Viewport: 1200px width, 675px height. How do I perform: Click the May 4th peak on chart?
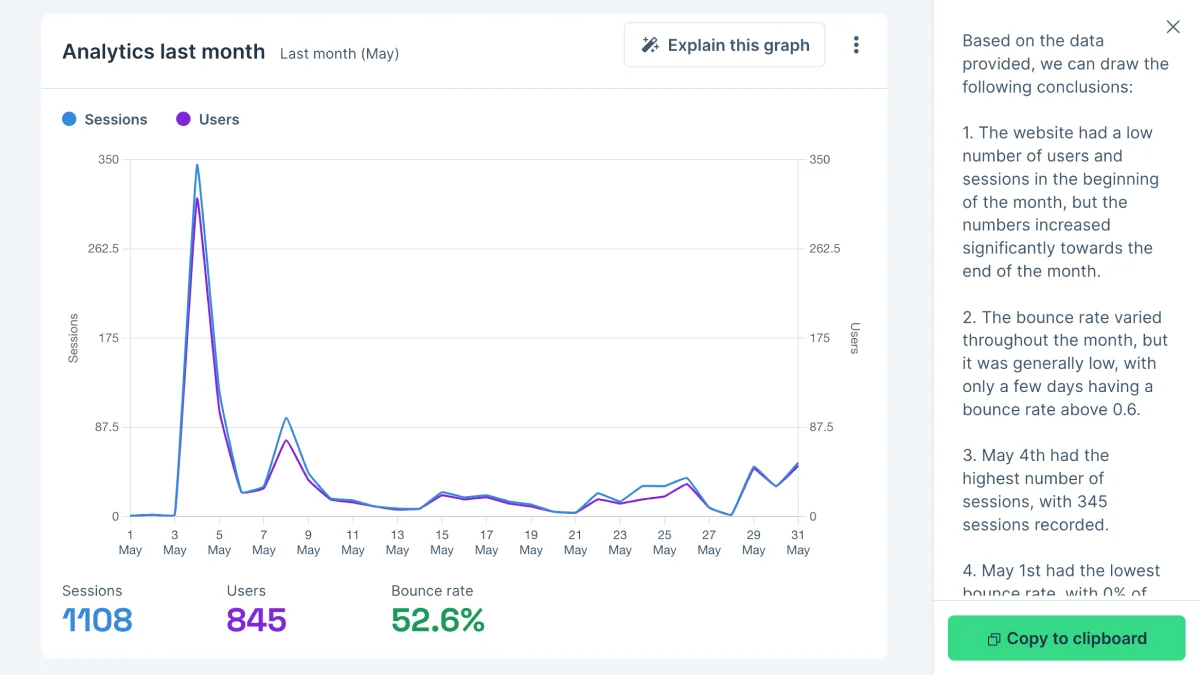(197, 166)
